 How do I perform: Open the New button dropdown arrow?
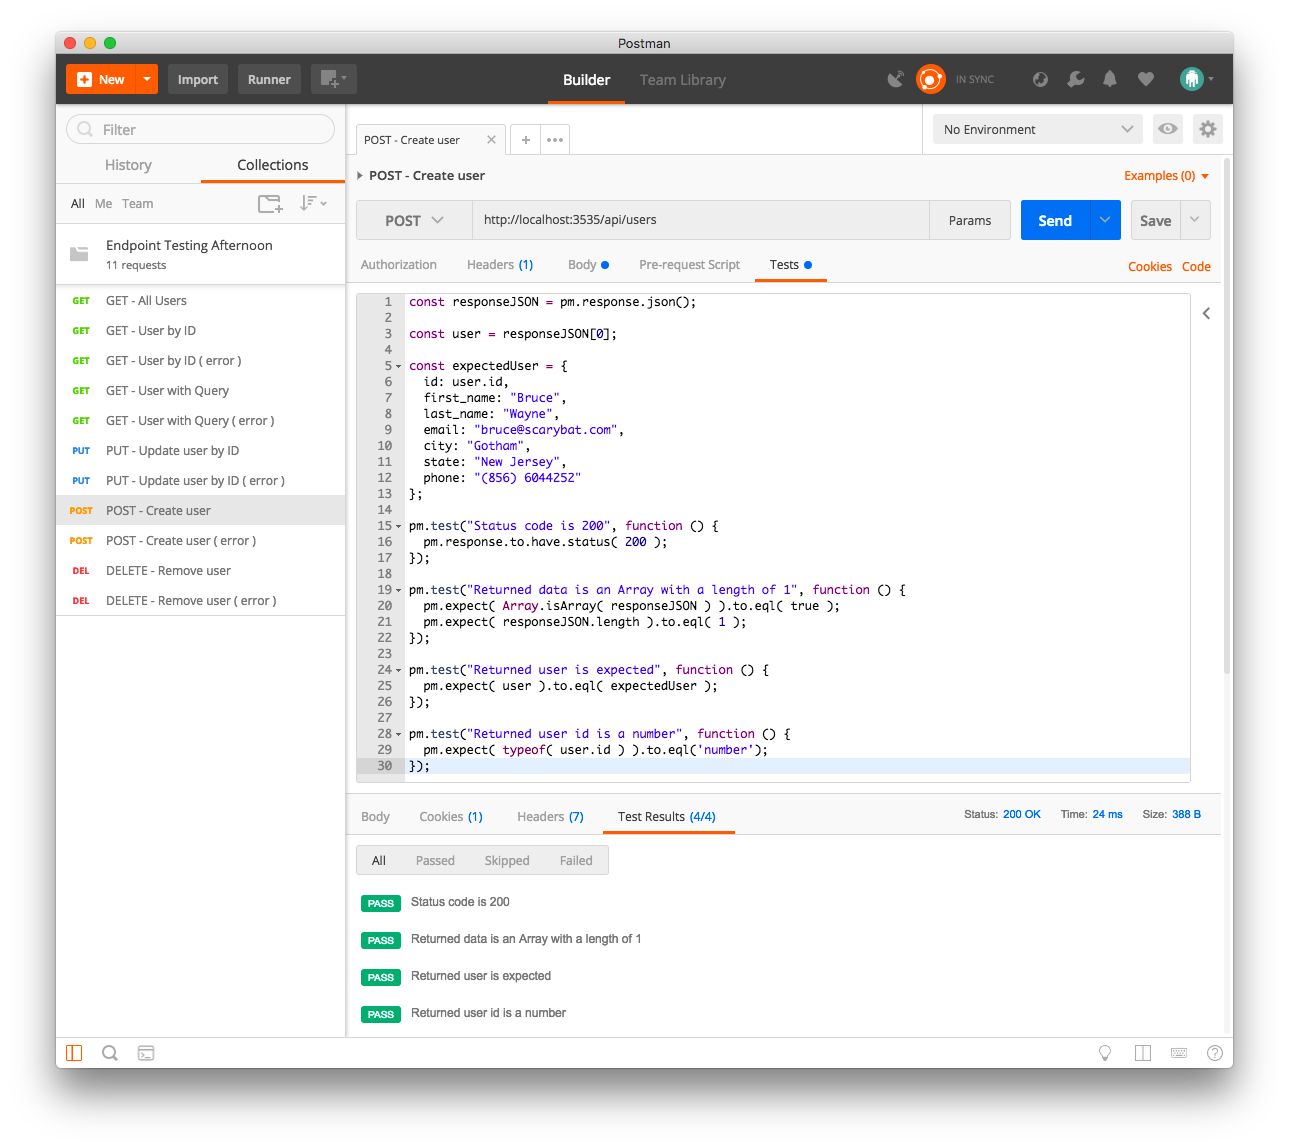click(147, 79)
